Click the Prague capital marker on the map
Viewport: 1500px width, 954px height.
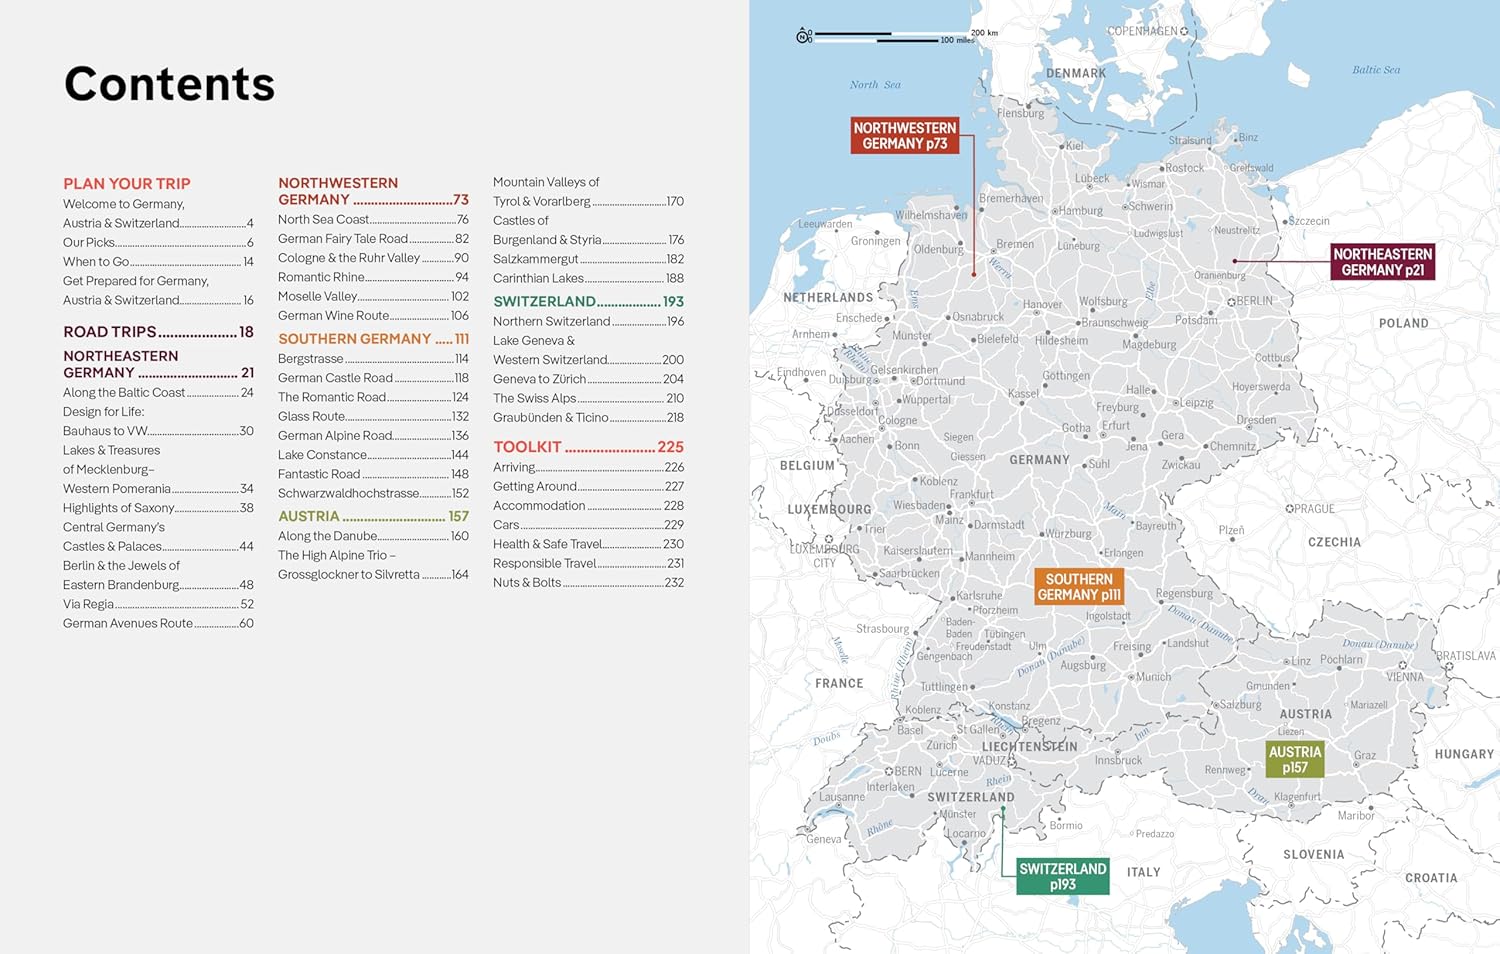click(1290, 509)
